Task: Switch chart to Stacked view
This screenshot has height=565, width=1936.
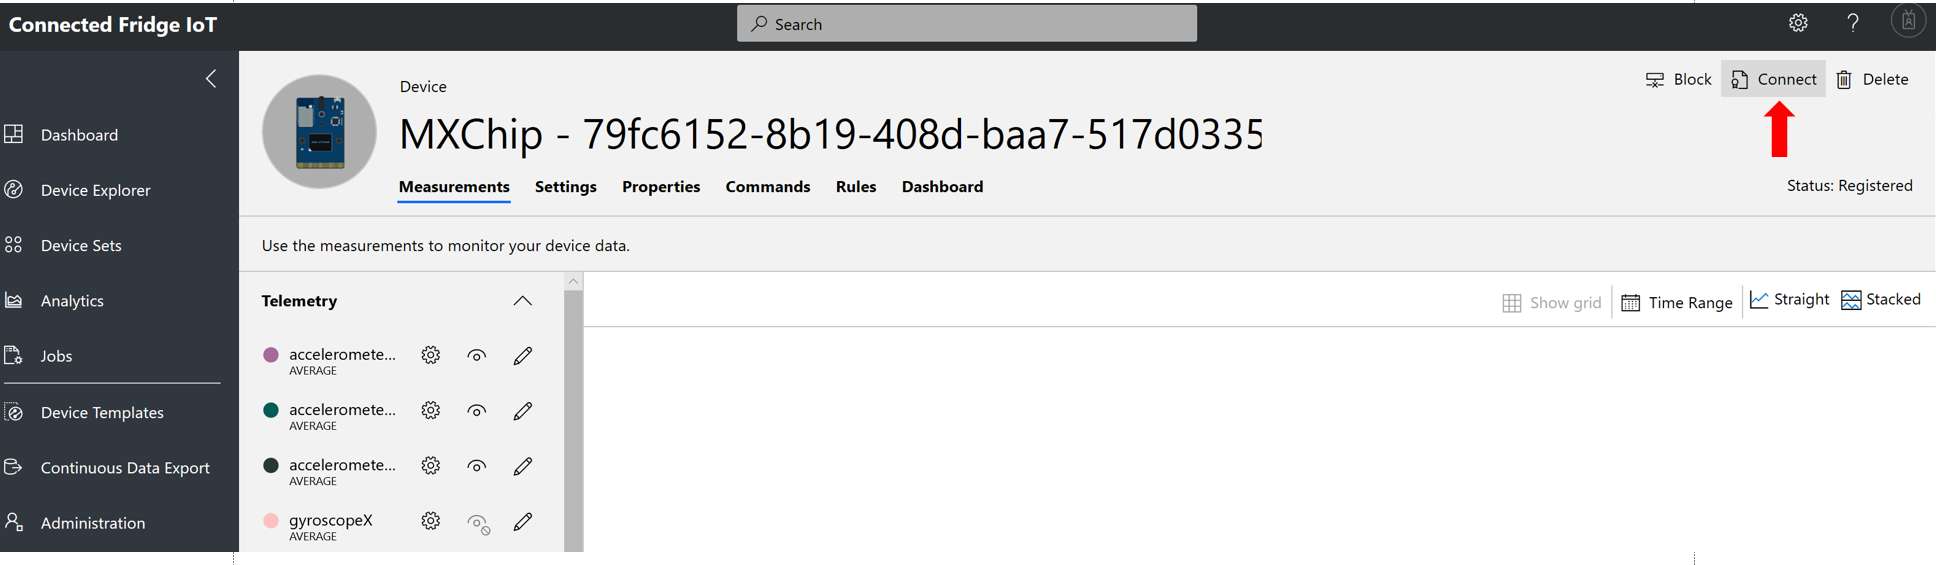Action: point(1881,300)
